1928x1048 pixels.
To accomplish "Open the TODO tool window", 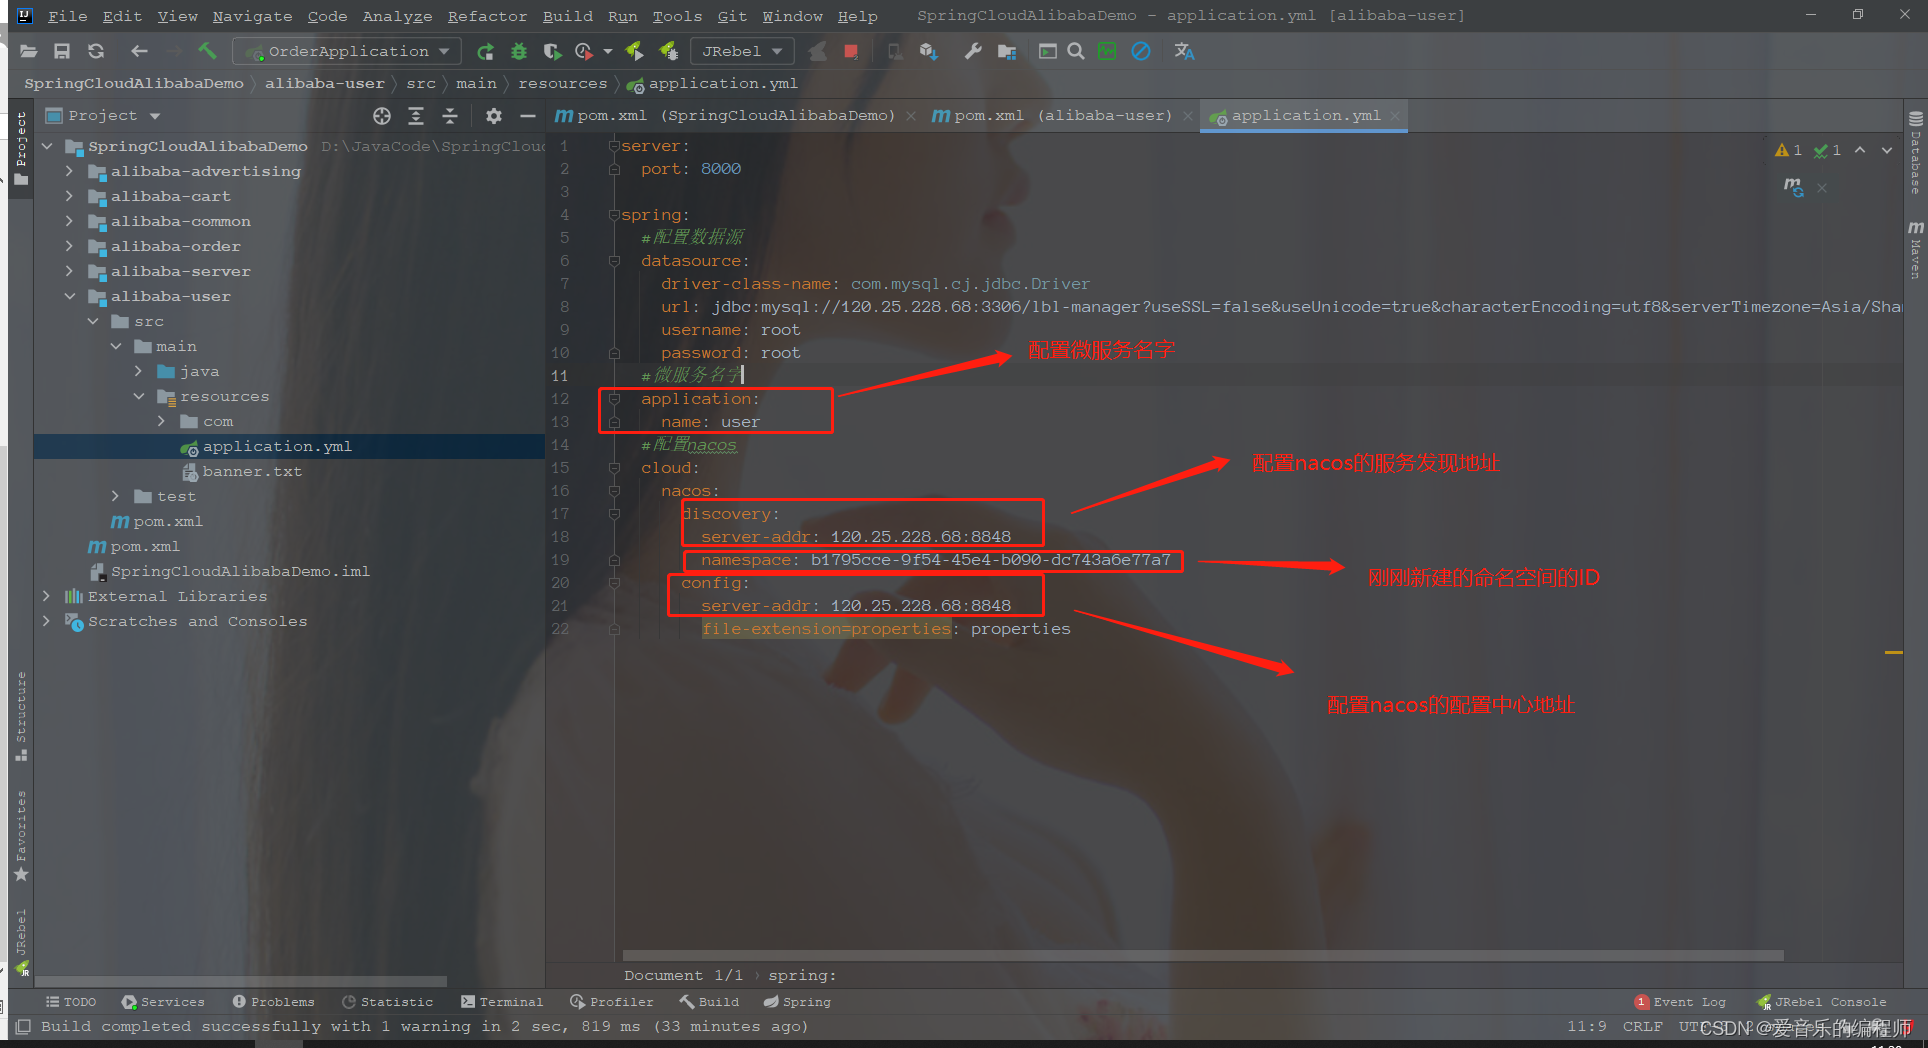I will pyautogui.click(x=71, y=1002).
